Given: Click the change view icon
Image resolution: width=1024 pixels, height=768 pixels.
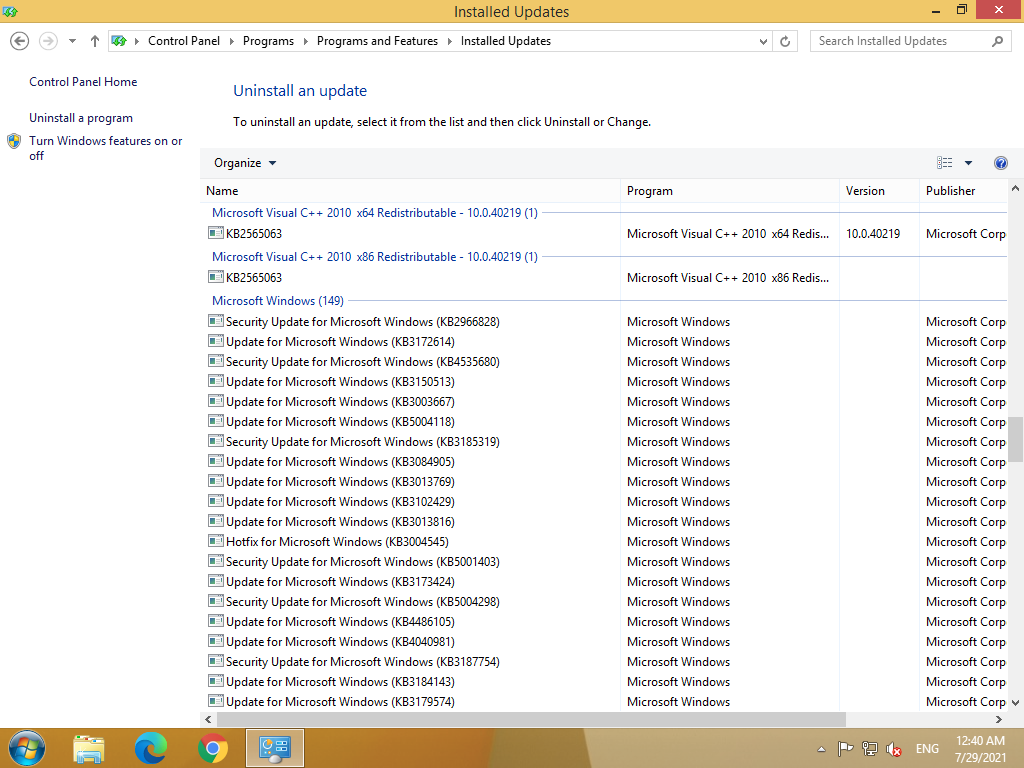Looking at the screenshot, I should click(945, 163).
